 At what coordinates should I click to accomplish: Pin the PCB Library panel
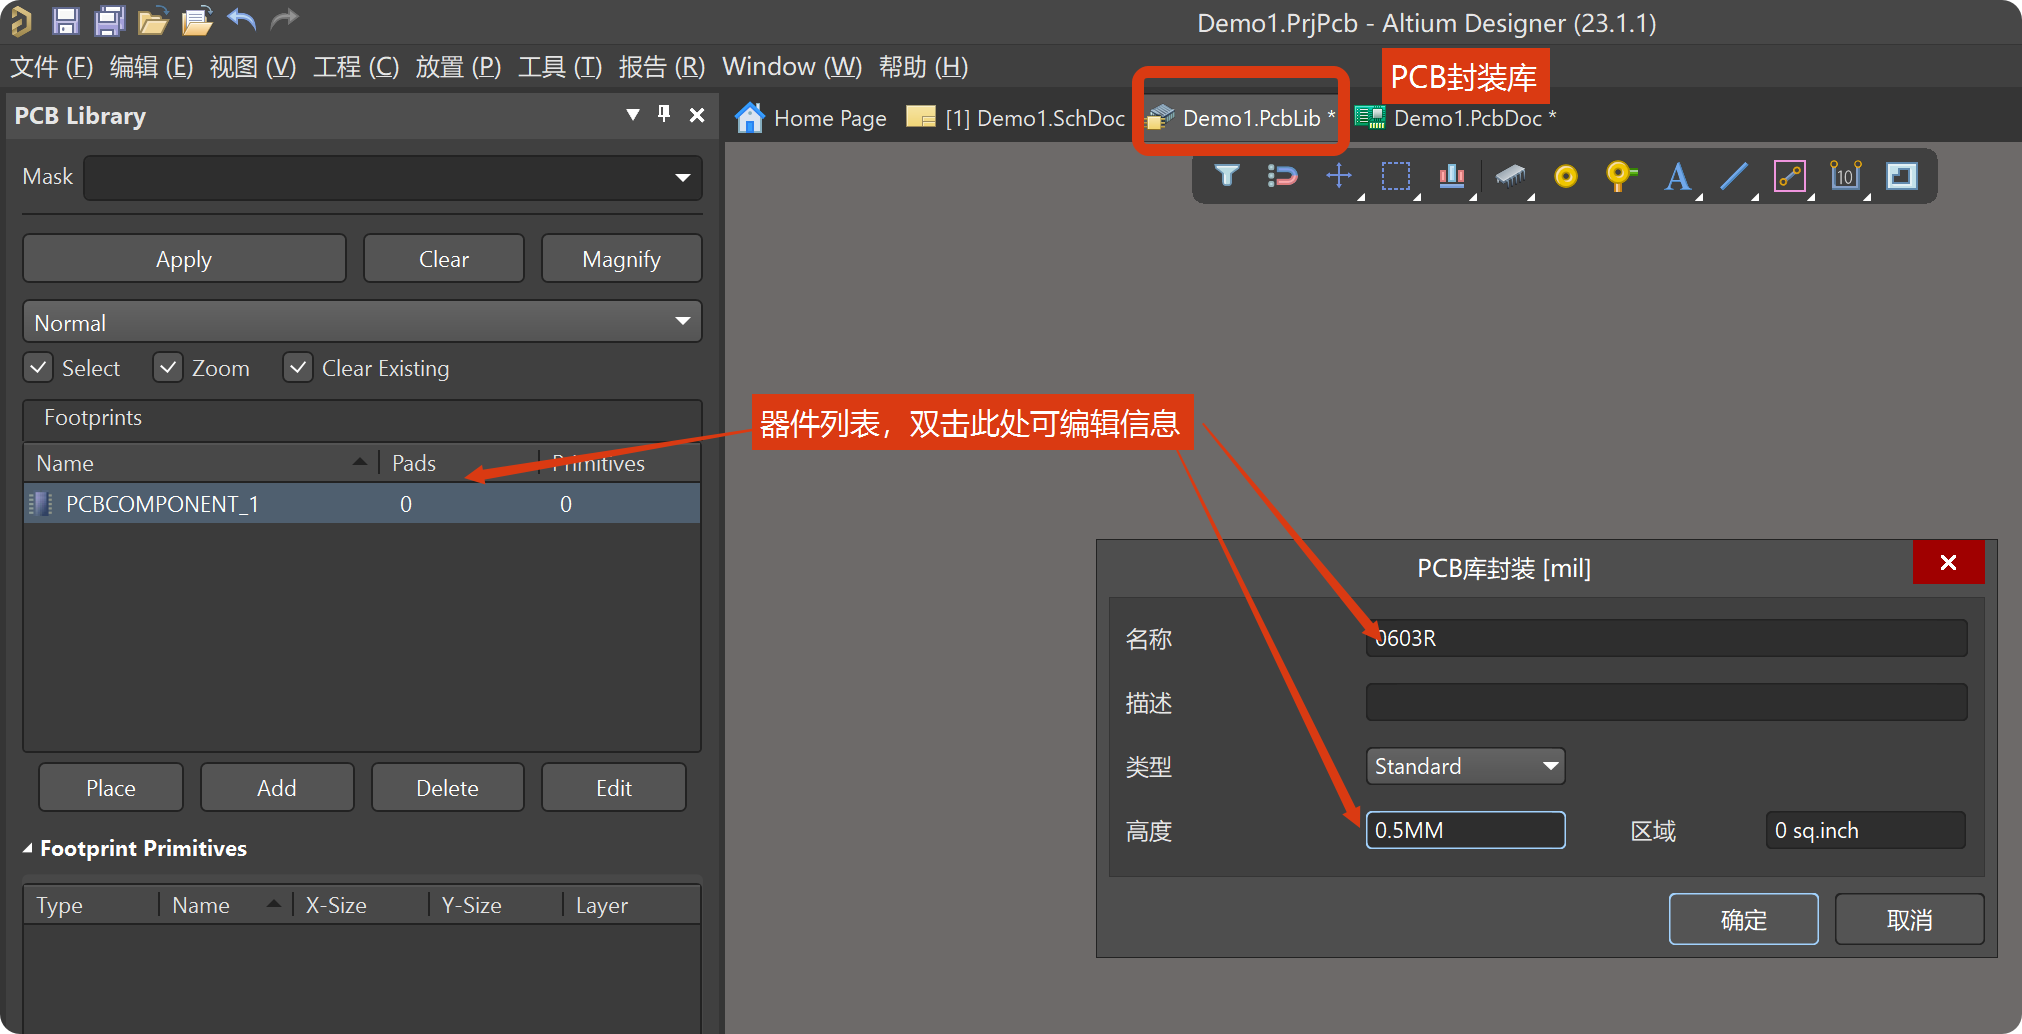click(x=664, y=114)
